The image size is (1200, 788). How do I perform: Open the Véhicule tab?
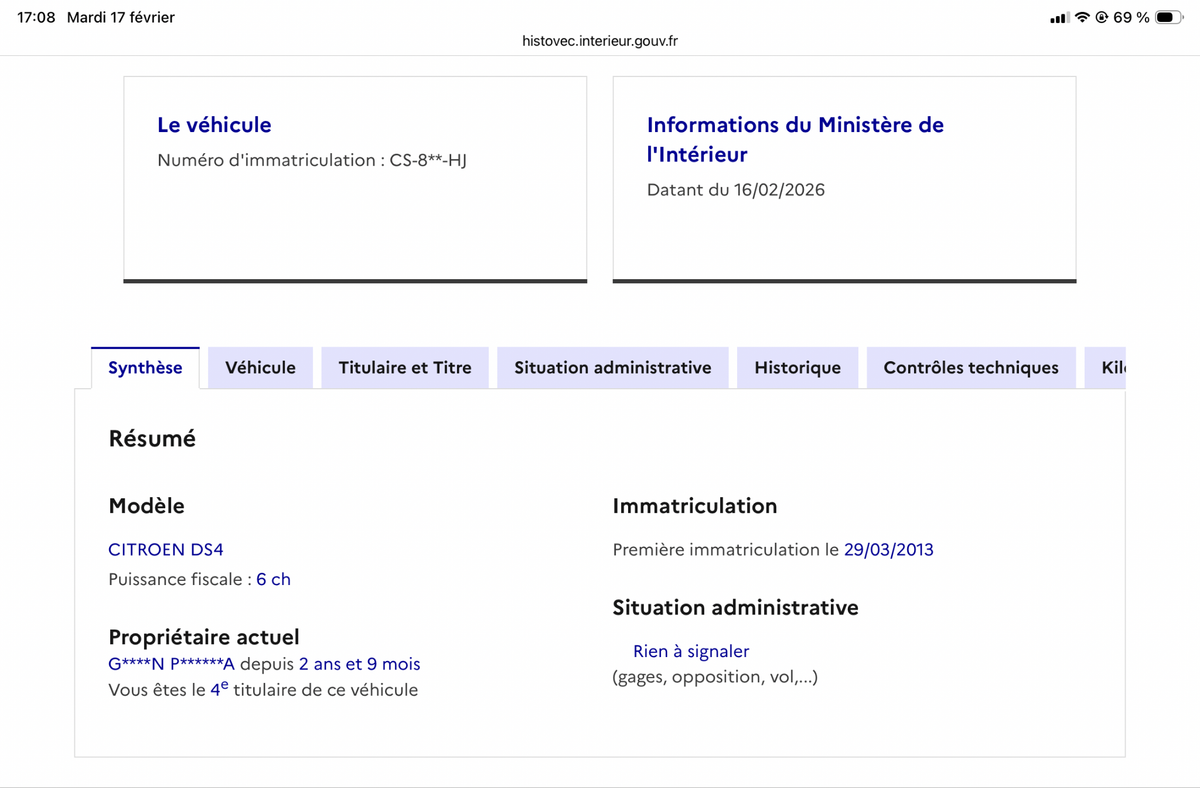[260, 368]
